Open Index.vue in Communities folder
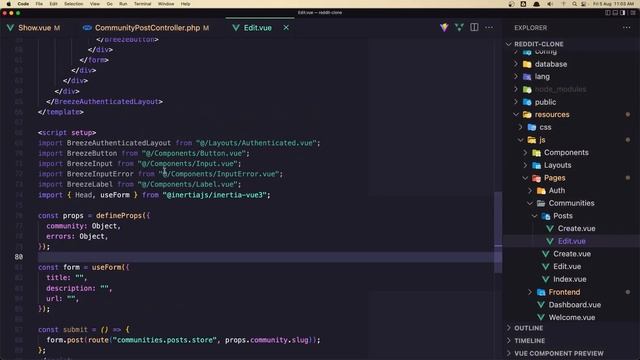Screen dimensions: 640x360 coord(569,279)
